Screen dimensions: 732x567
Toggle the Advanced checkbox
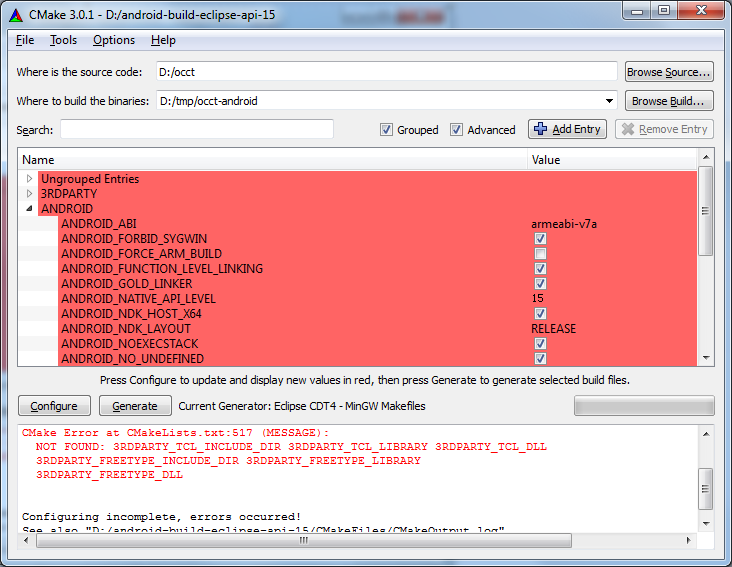456,130
